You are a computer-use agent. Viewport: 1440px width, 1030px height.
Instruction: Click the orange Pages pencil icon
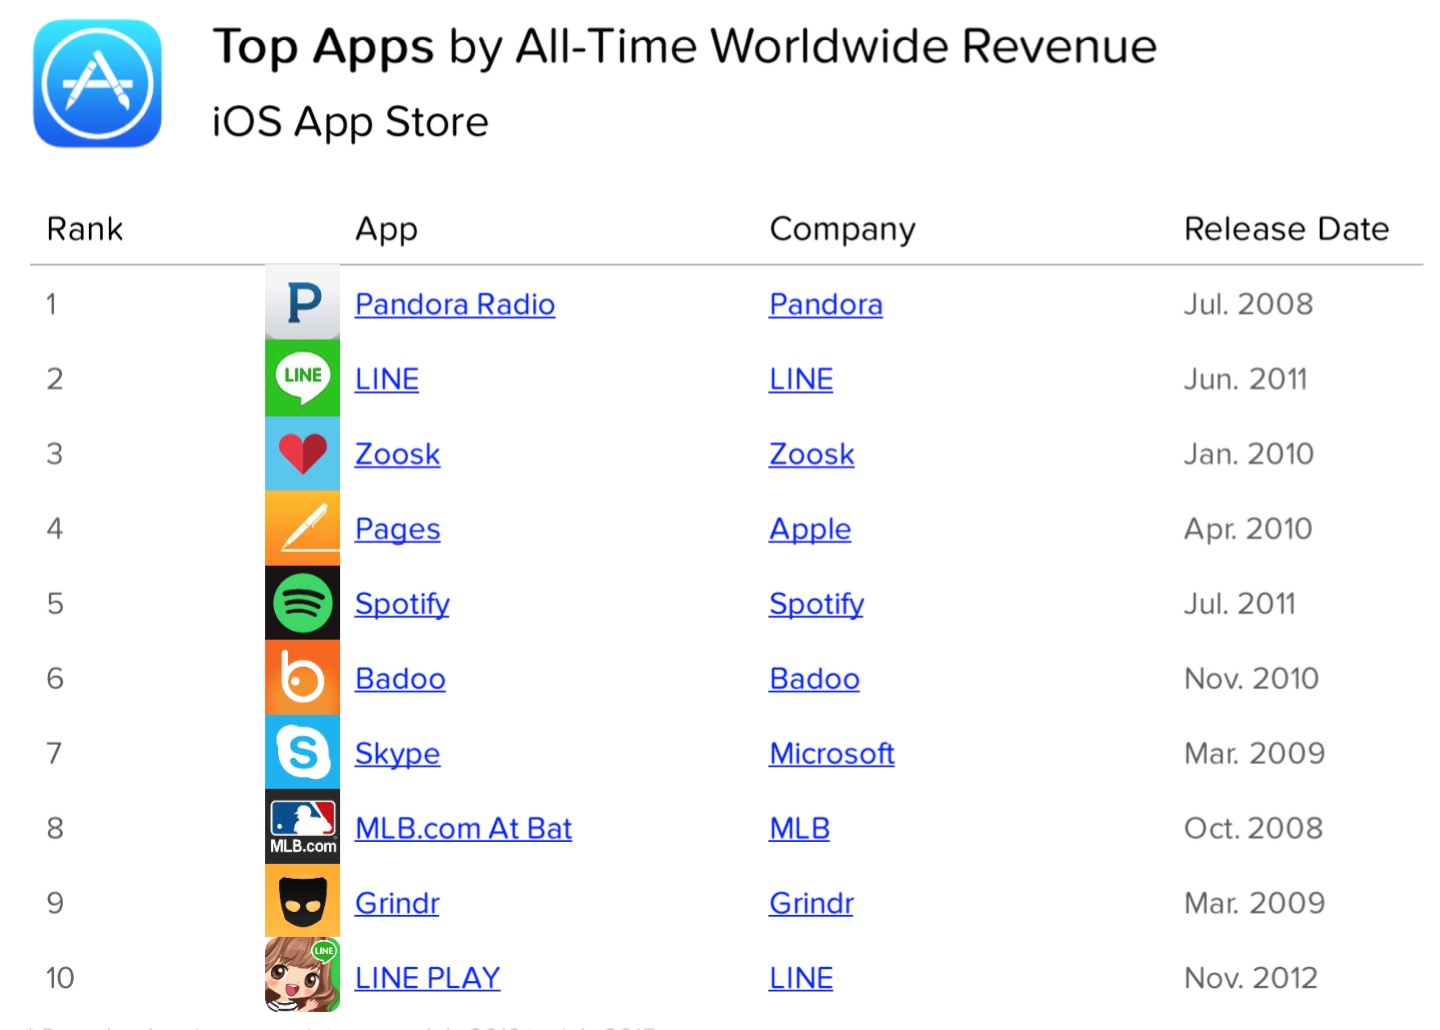tap(302, 528)
